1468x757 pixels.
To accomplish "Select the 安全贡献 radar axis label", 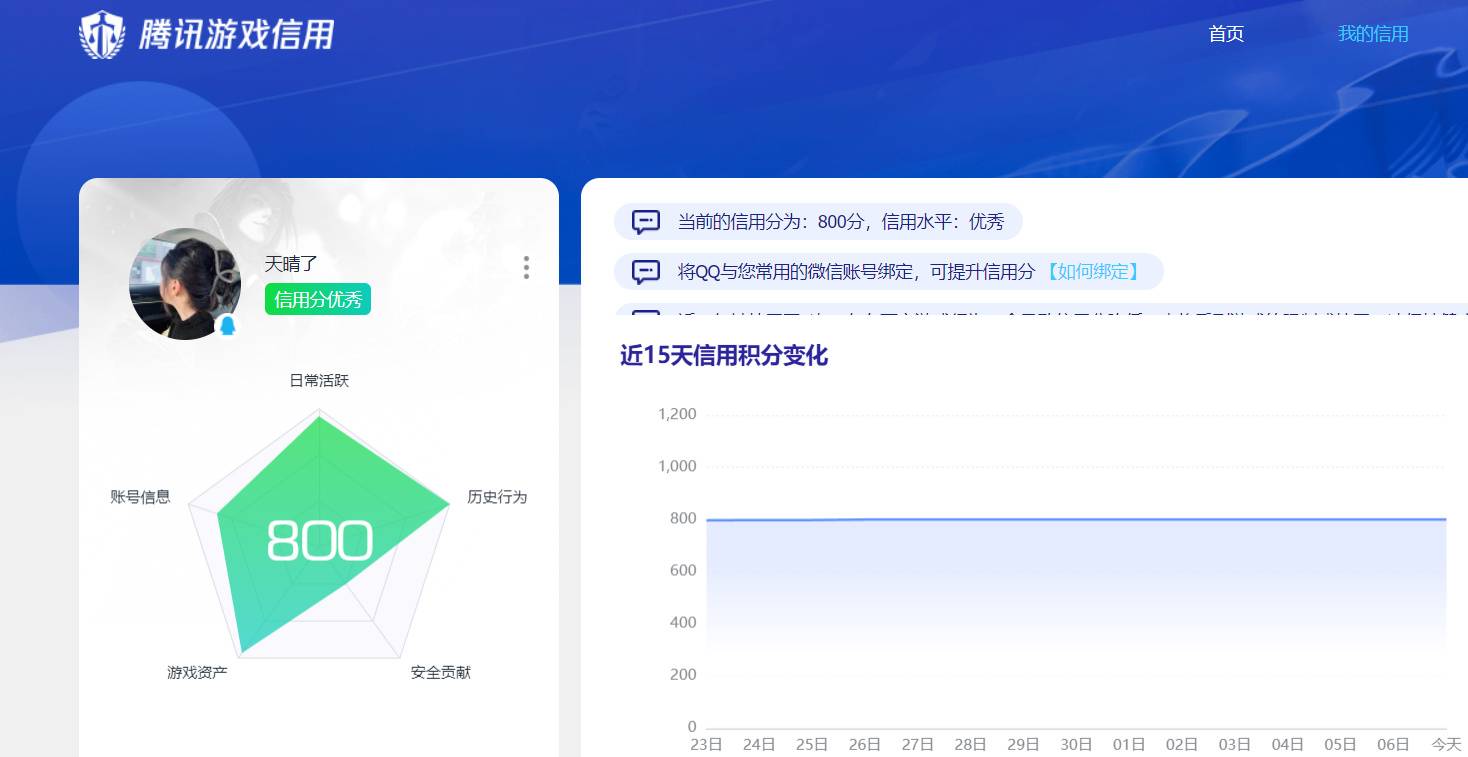I will point(440,672).
